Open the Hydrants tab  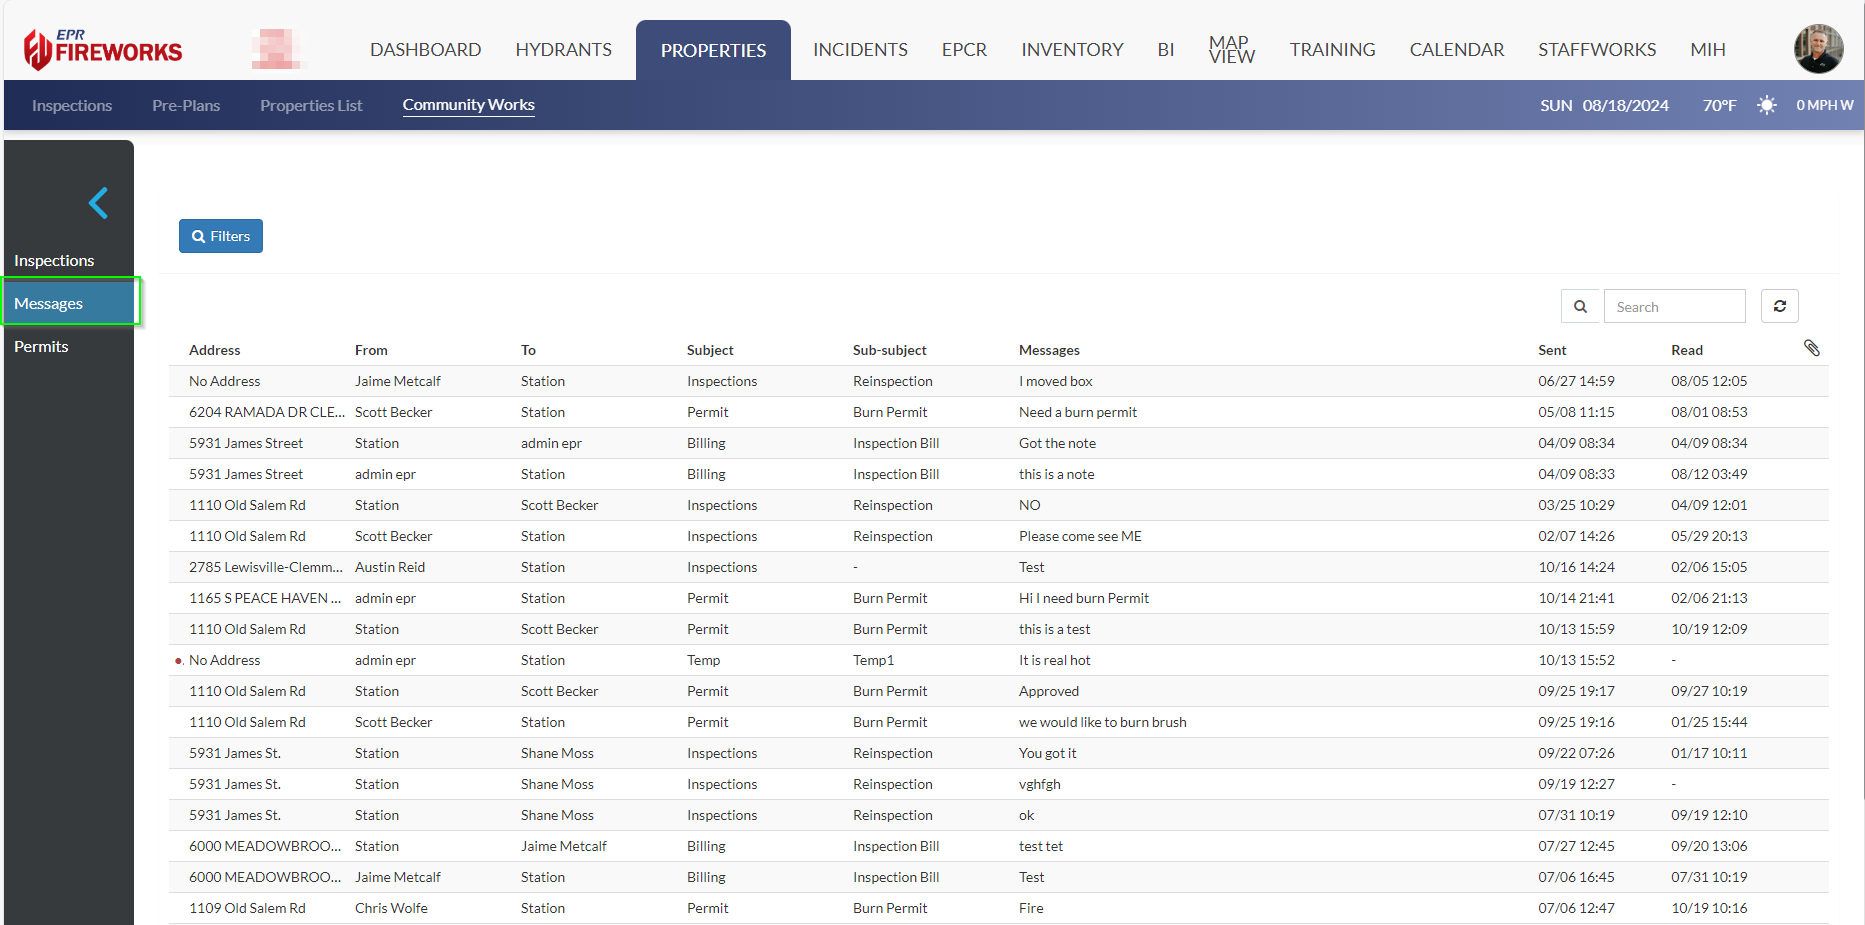pos(563,50)
